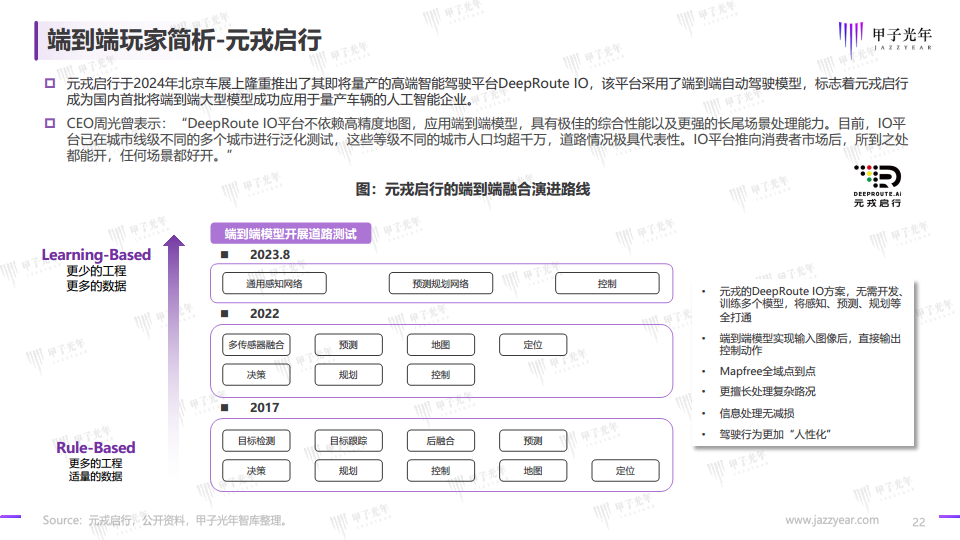
Task: Click the 2017 year heading
Action: click(x=264, y=408)
